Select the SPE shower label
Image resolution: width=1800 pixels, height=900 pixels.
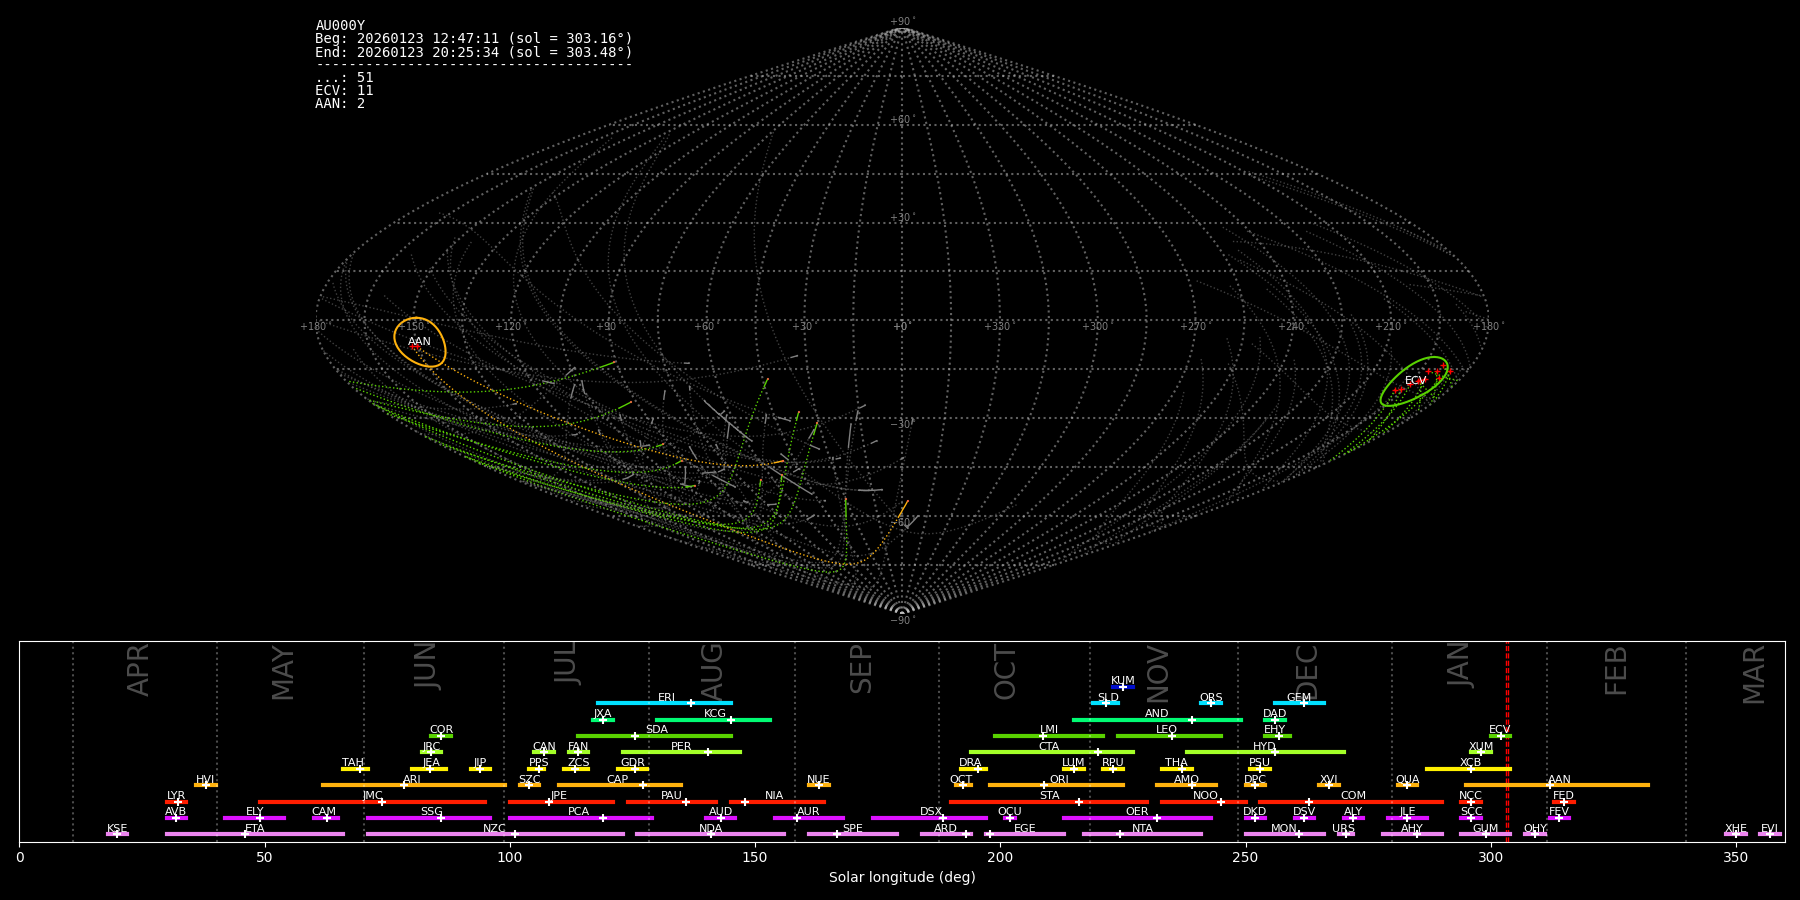853,829
